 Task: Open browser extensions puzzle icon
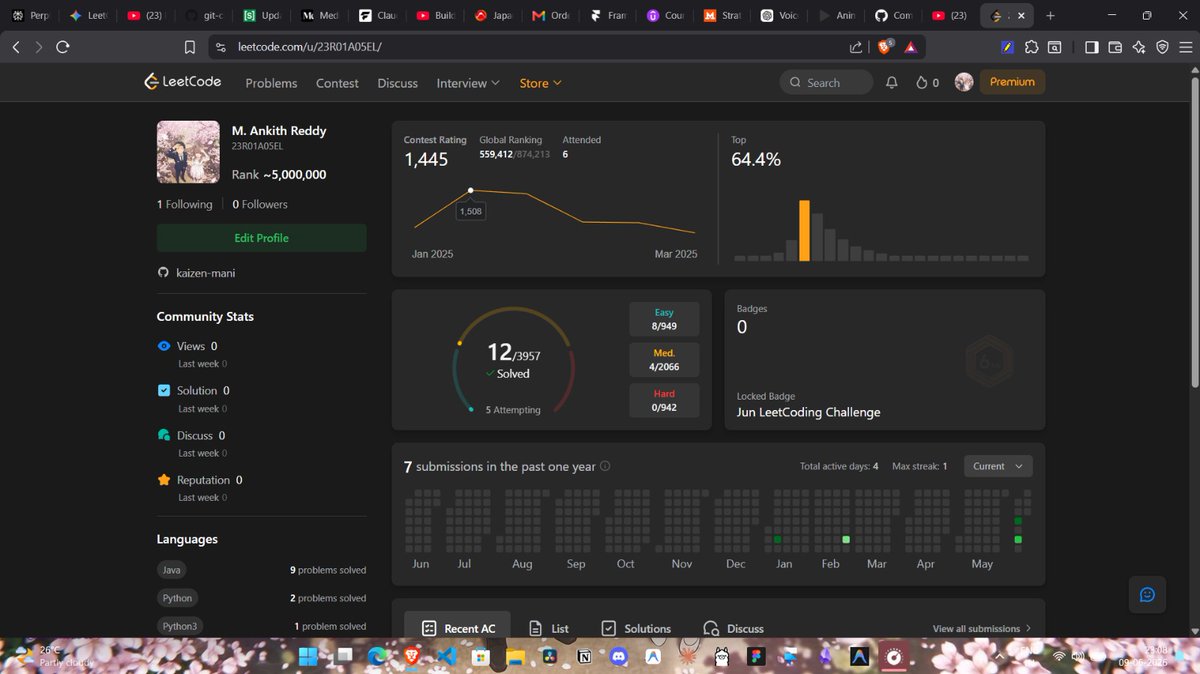point(1032,47)
